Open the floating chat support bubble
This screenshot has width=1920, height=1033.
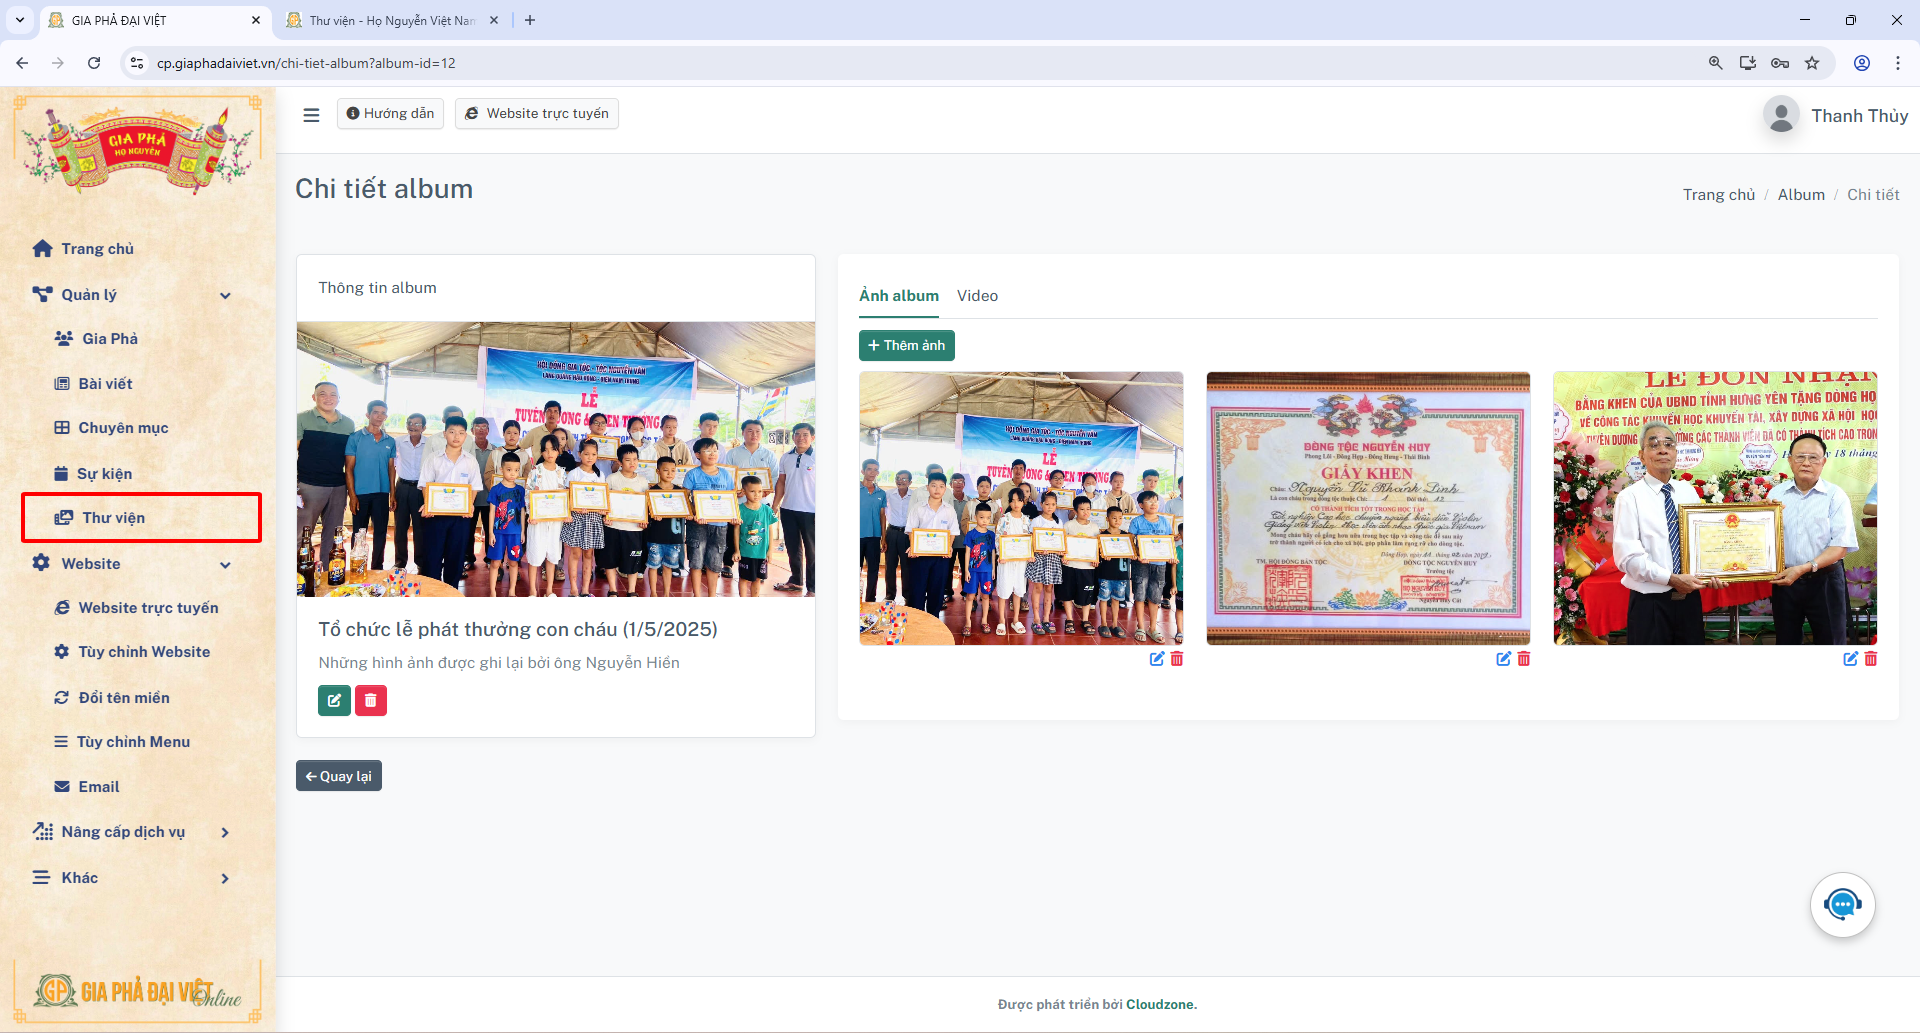[x=1842, y=904]
